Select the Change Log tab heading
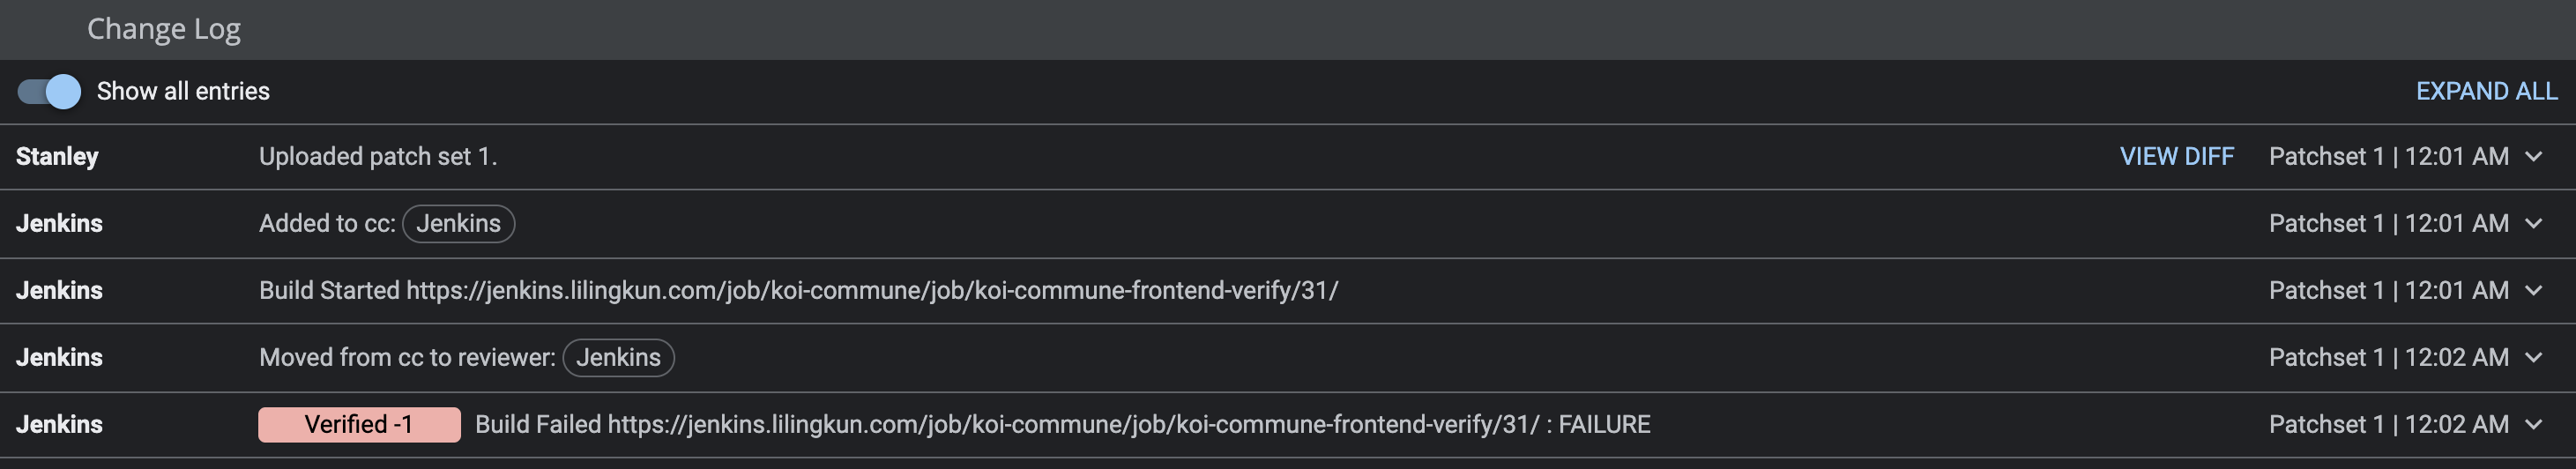2576x469 pixels. point(164,30)
